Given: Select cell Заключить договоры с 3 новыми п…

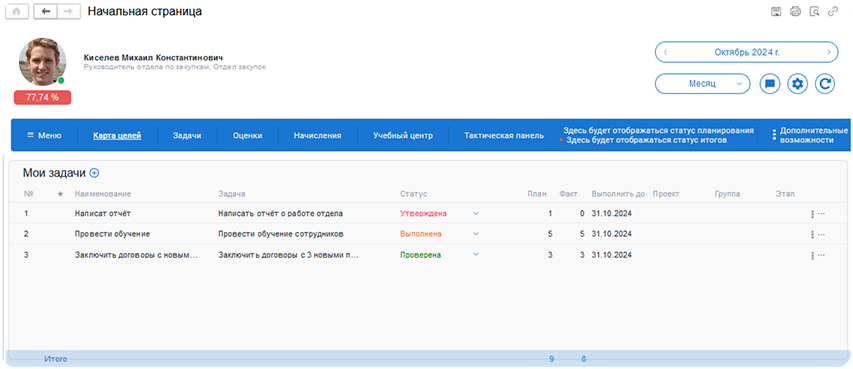Looking at the screenshot, I should tap(287, 254).
